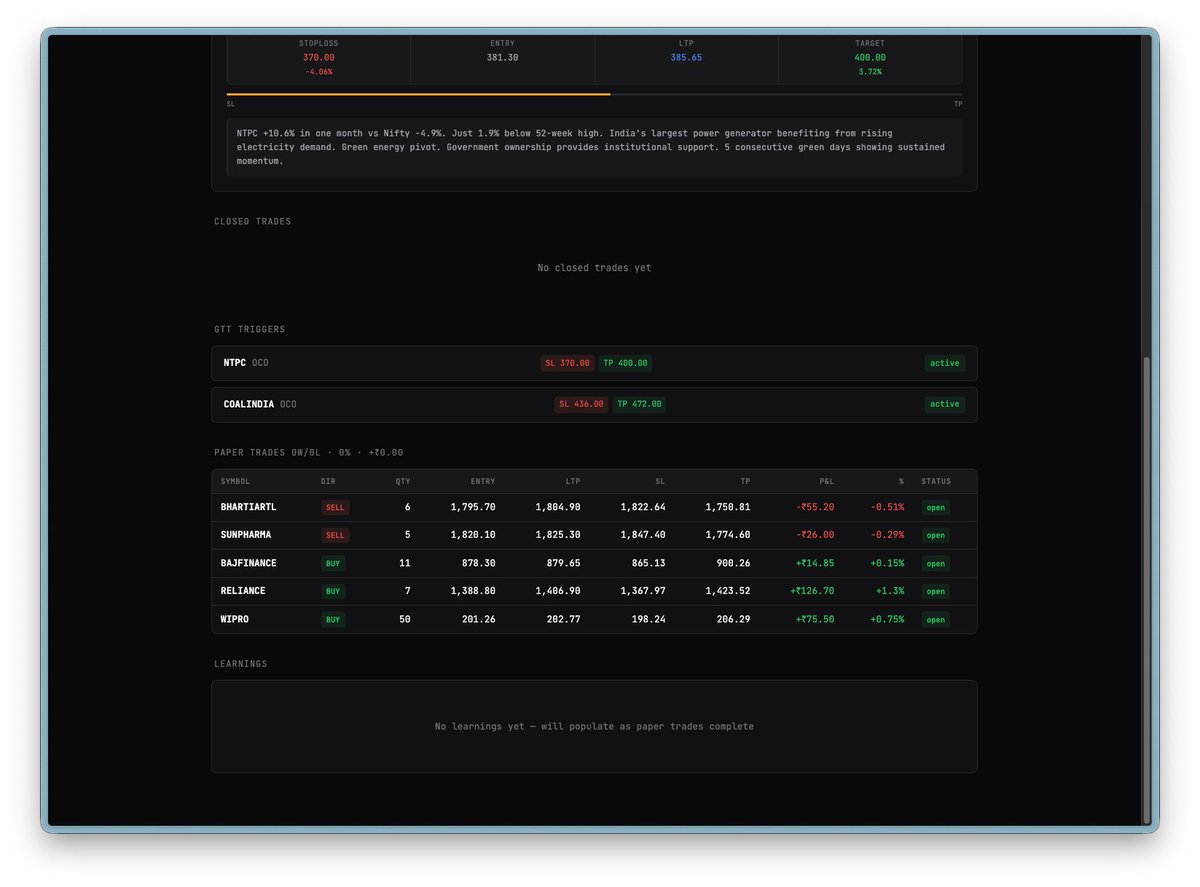Click the STATUS column header
This screenshot has width=1200, height=887.
coord(936,481)
